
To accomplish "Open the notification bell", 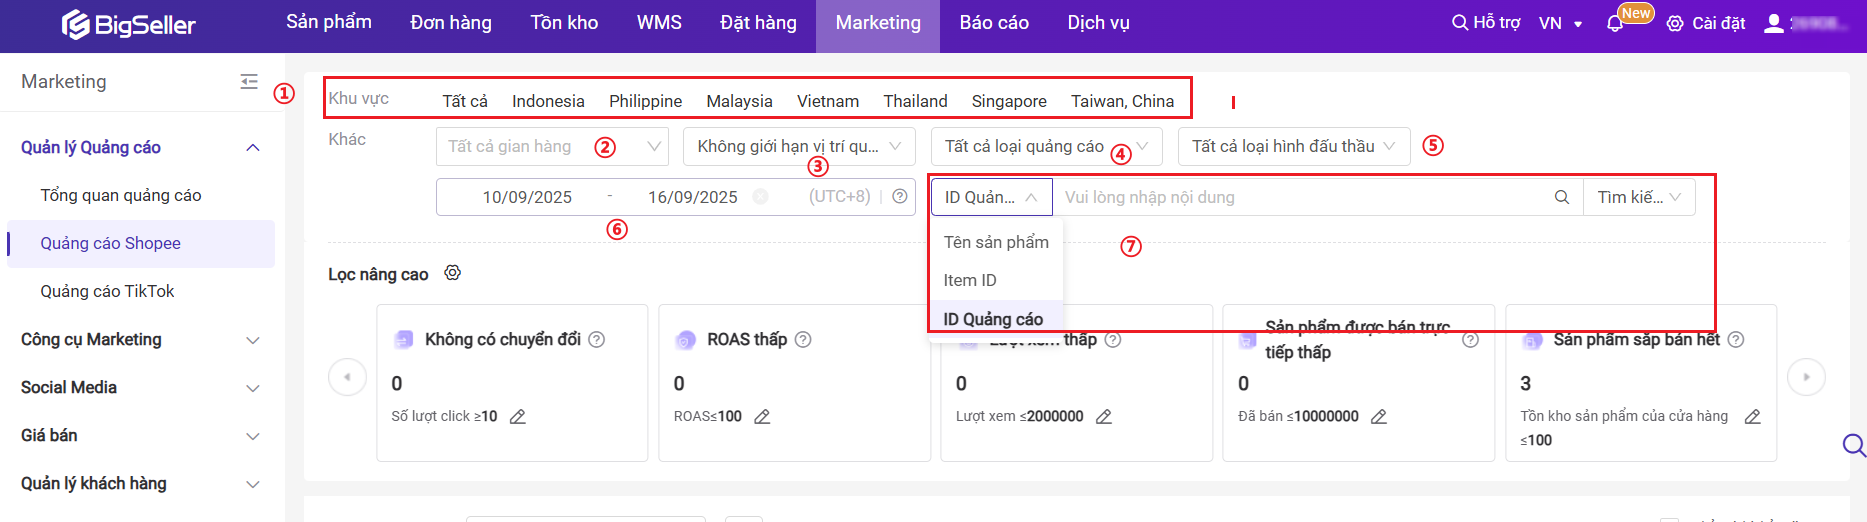I will tap(1614, 23).
